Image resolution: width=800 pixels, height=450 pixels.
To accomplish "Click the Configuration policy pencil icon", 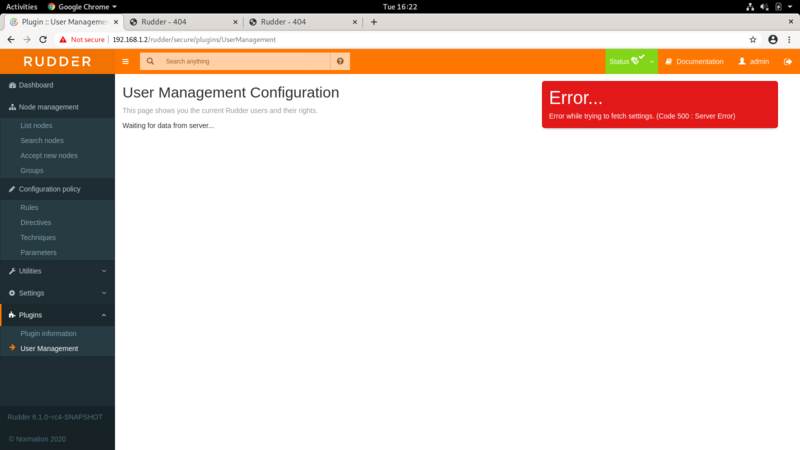I will click(x=12, y=189).
